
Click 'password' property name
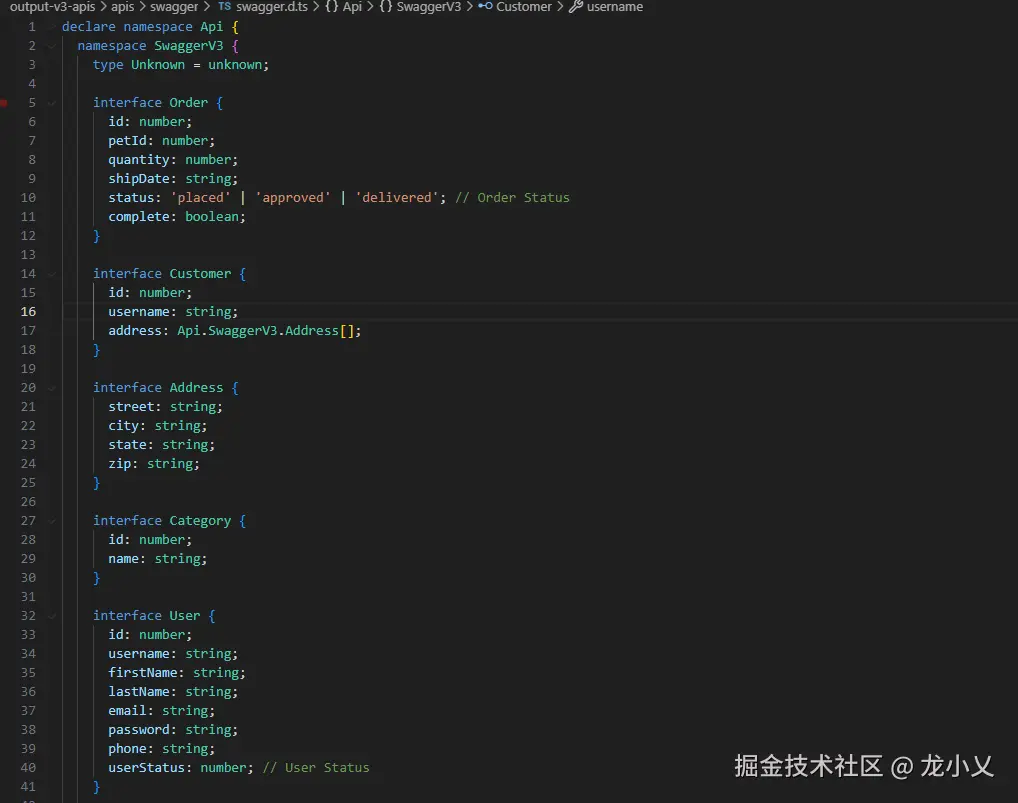[139, 730]
